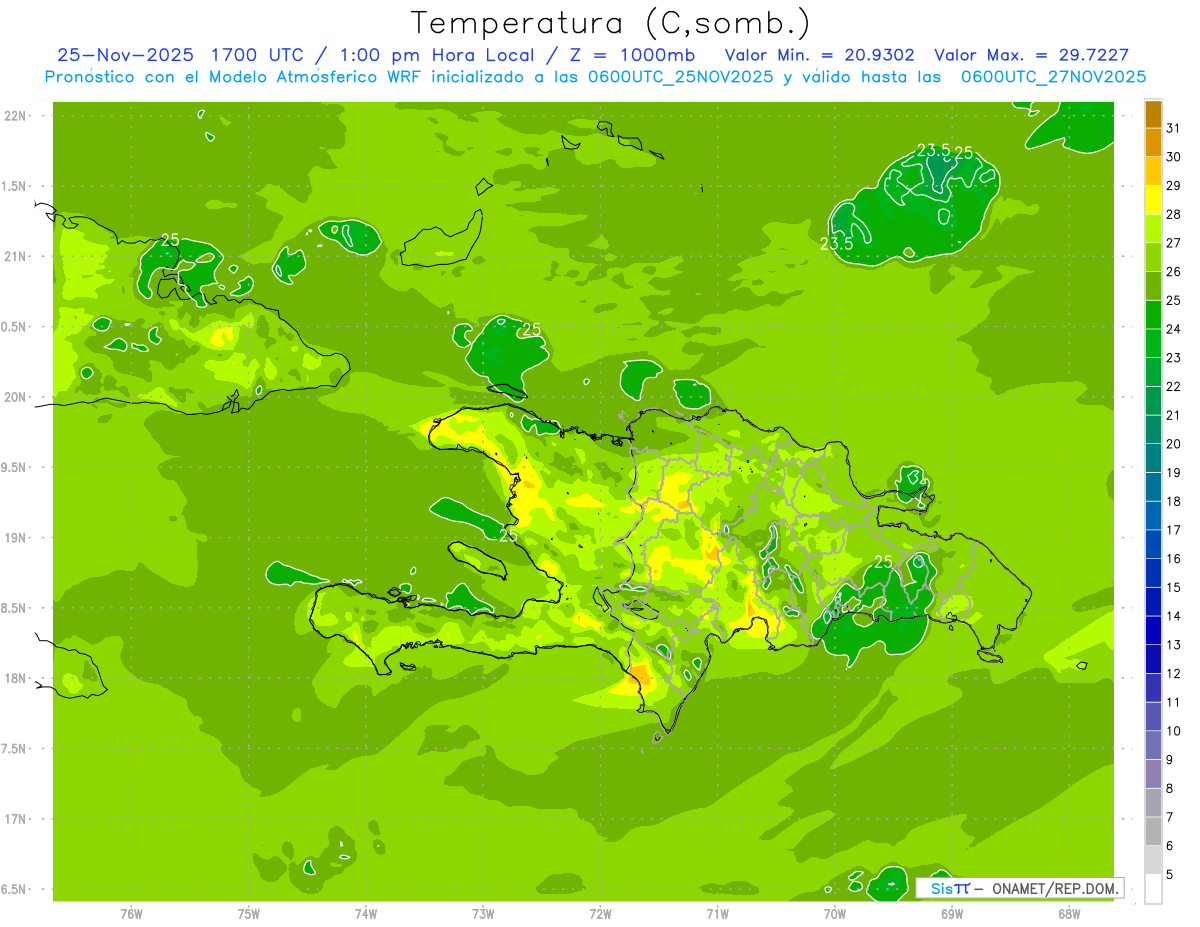
Task: Click the '17N' latitude axis label
Action: [x=17, y=819]
